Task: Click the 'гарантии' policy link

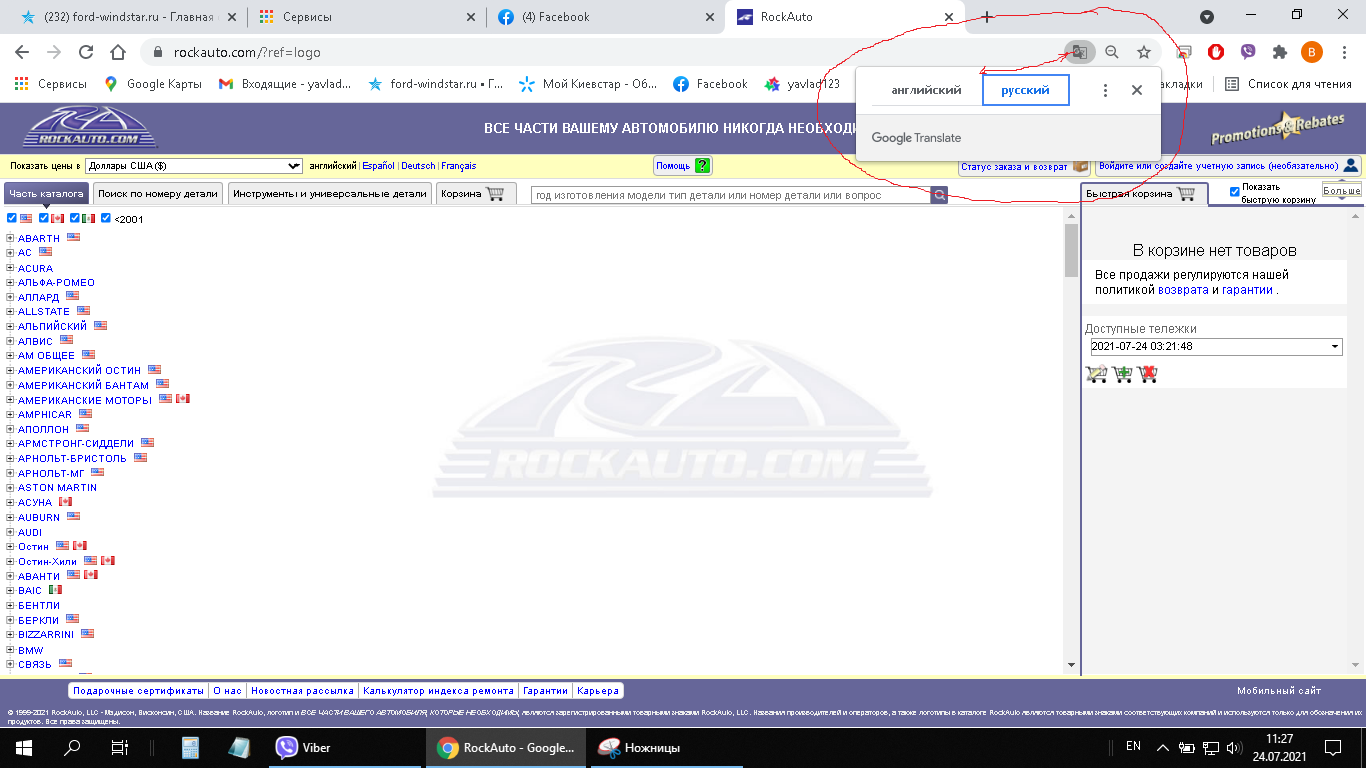Action: (1247, 290)
